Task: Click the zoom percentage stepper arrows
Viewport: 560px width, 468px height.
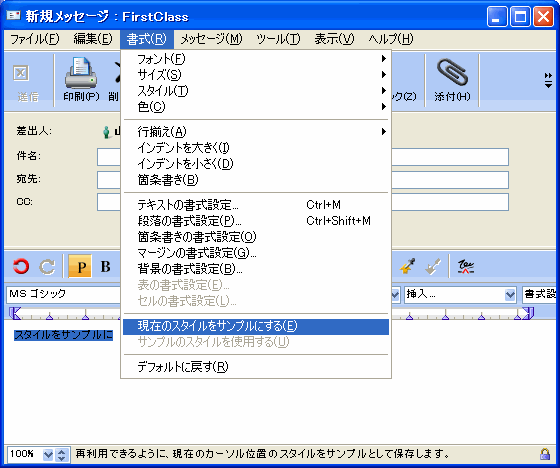Action: coord(62,455)
